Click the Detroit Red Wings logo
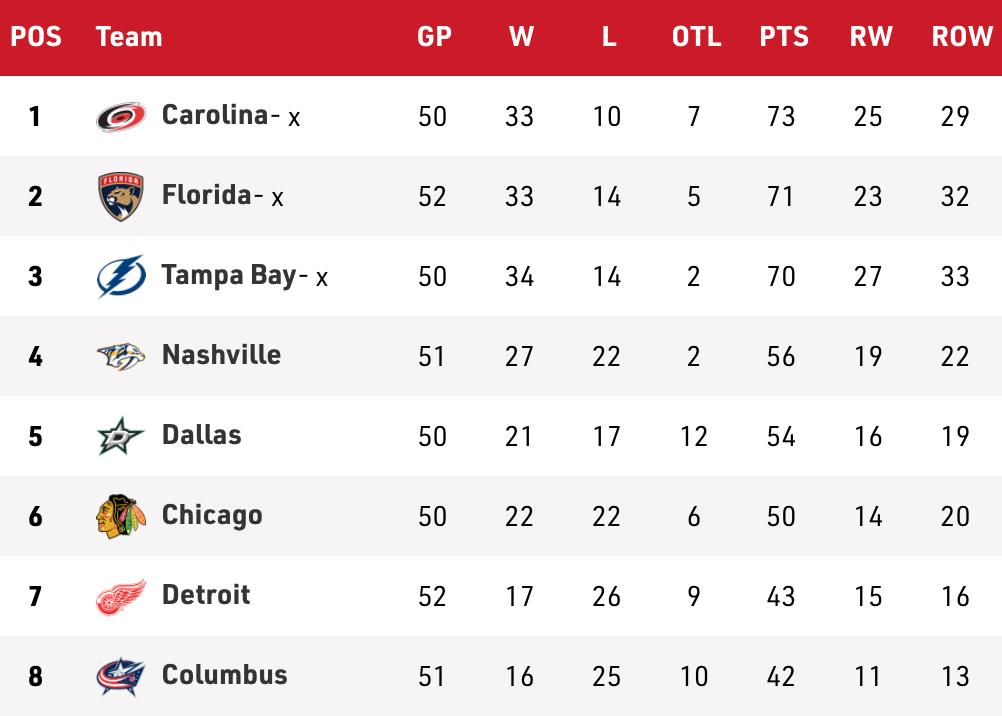The width and height of the screenshot is (1002, 716). [121, 596]
